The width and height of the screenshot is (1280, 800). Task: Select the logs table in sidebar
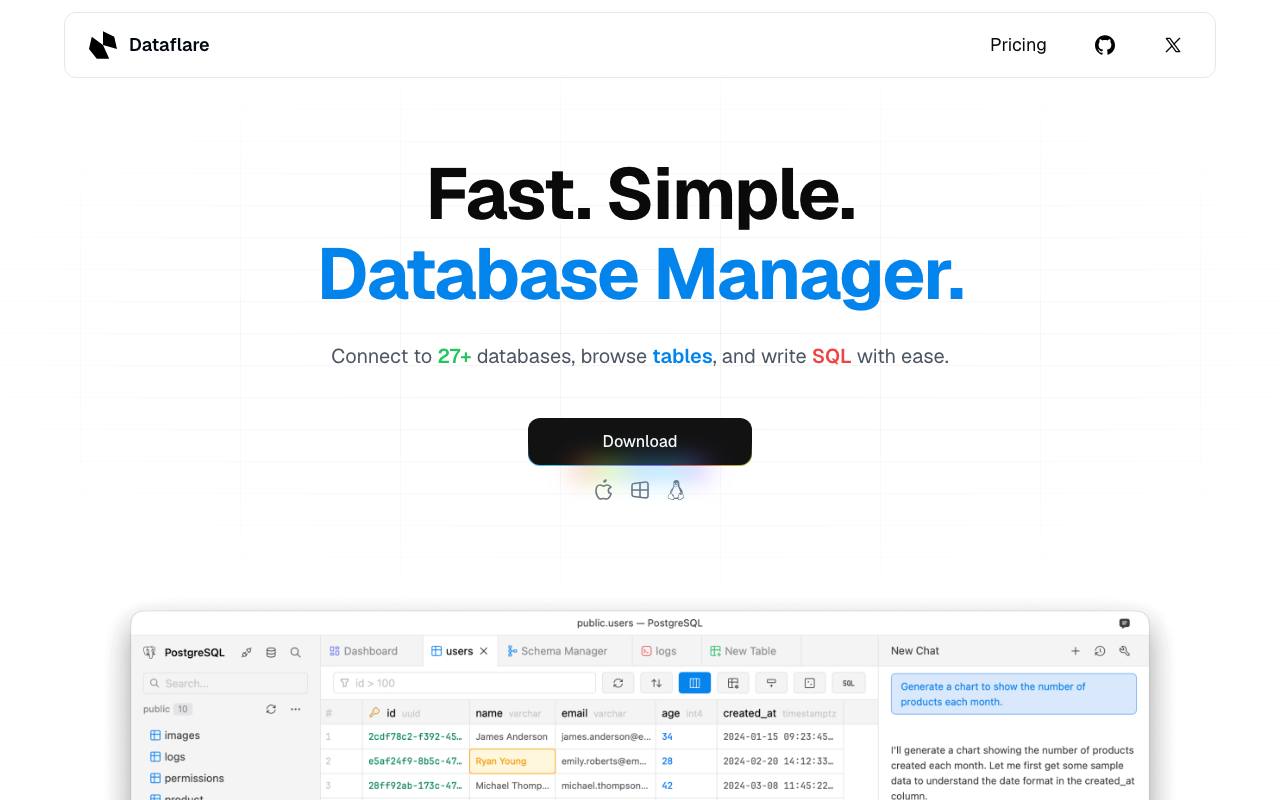168,757
